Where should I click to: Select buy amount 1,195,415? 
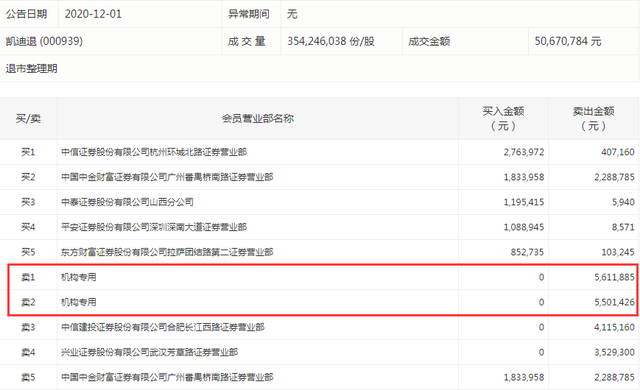tap(524, 202)
